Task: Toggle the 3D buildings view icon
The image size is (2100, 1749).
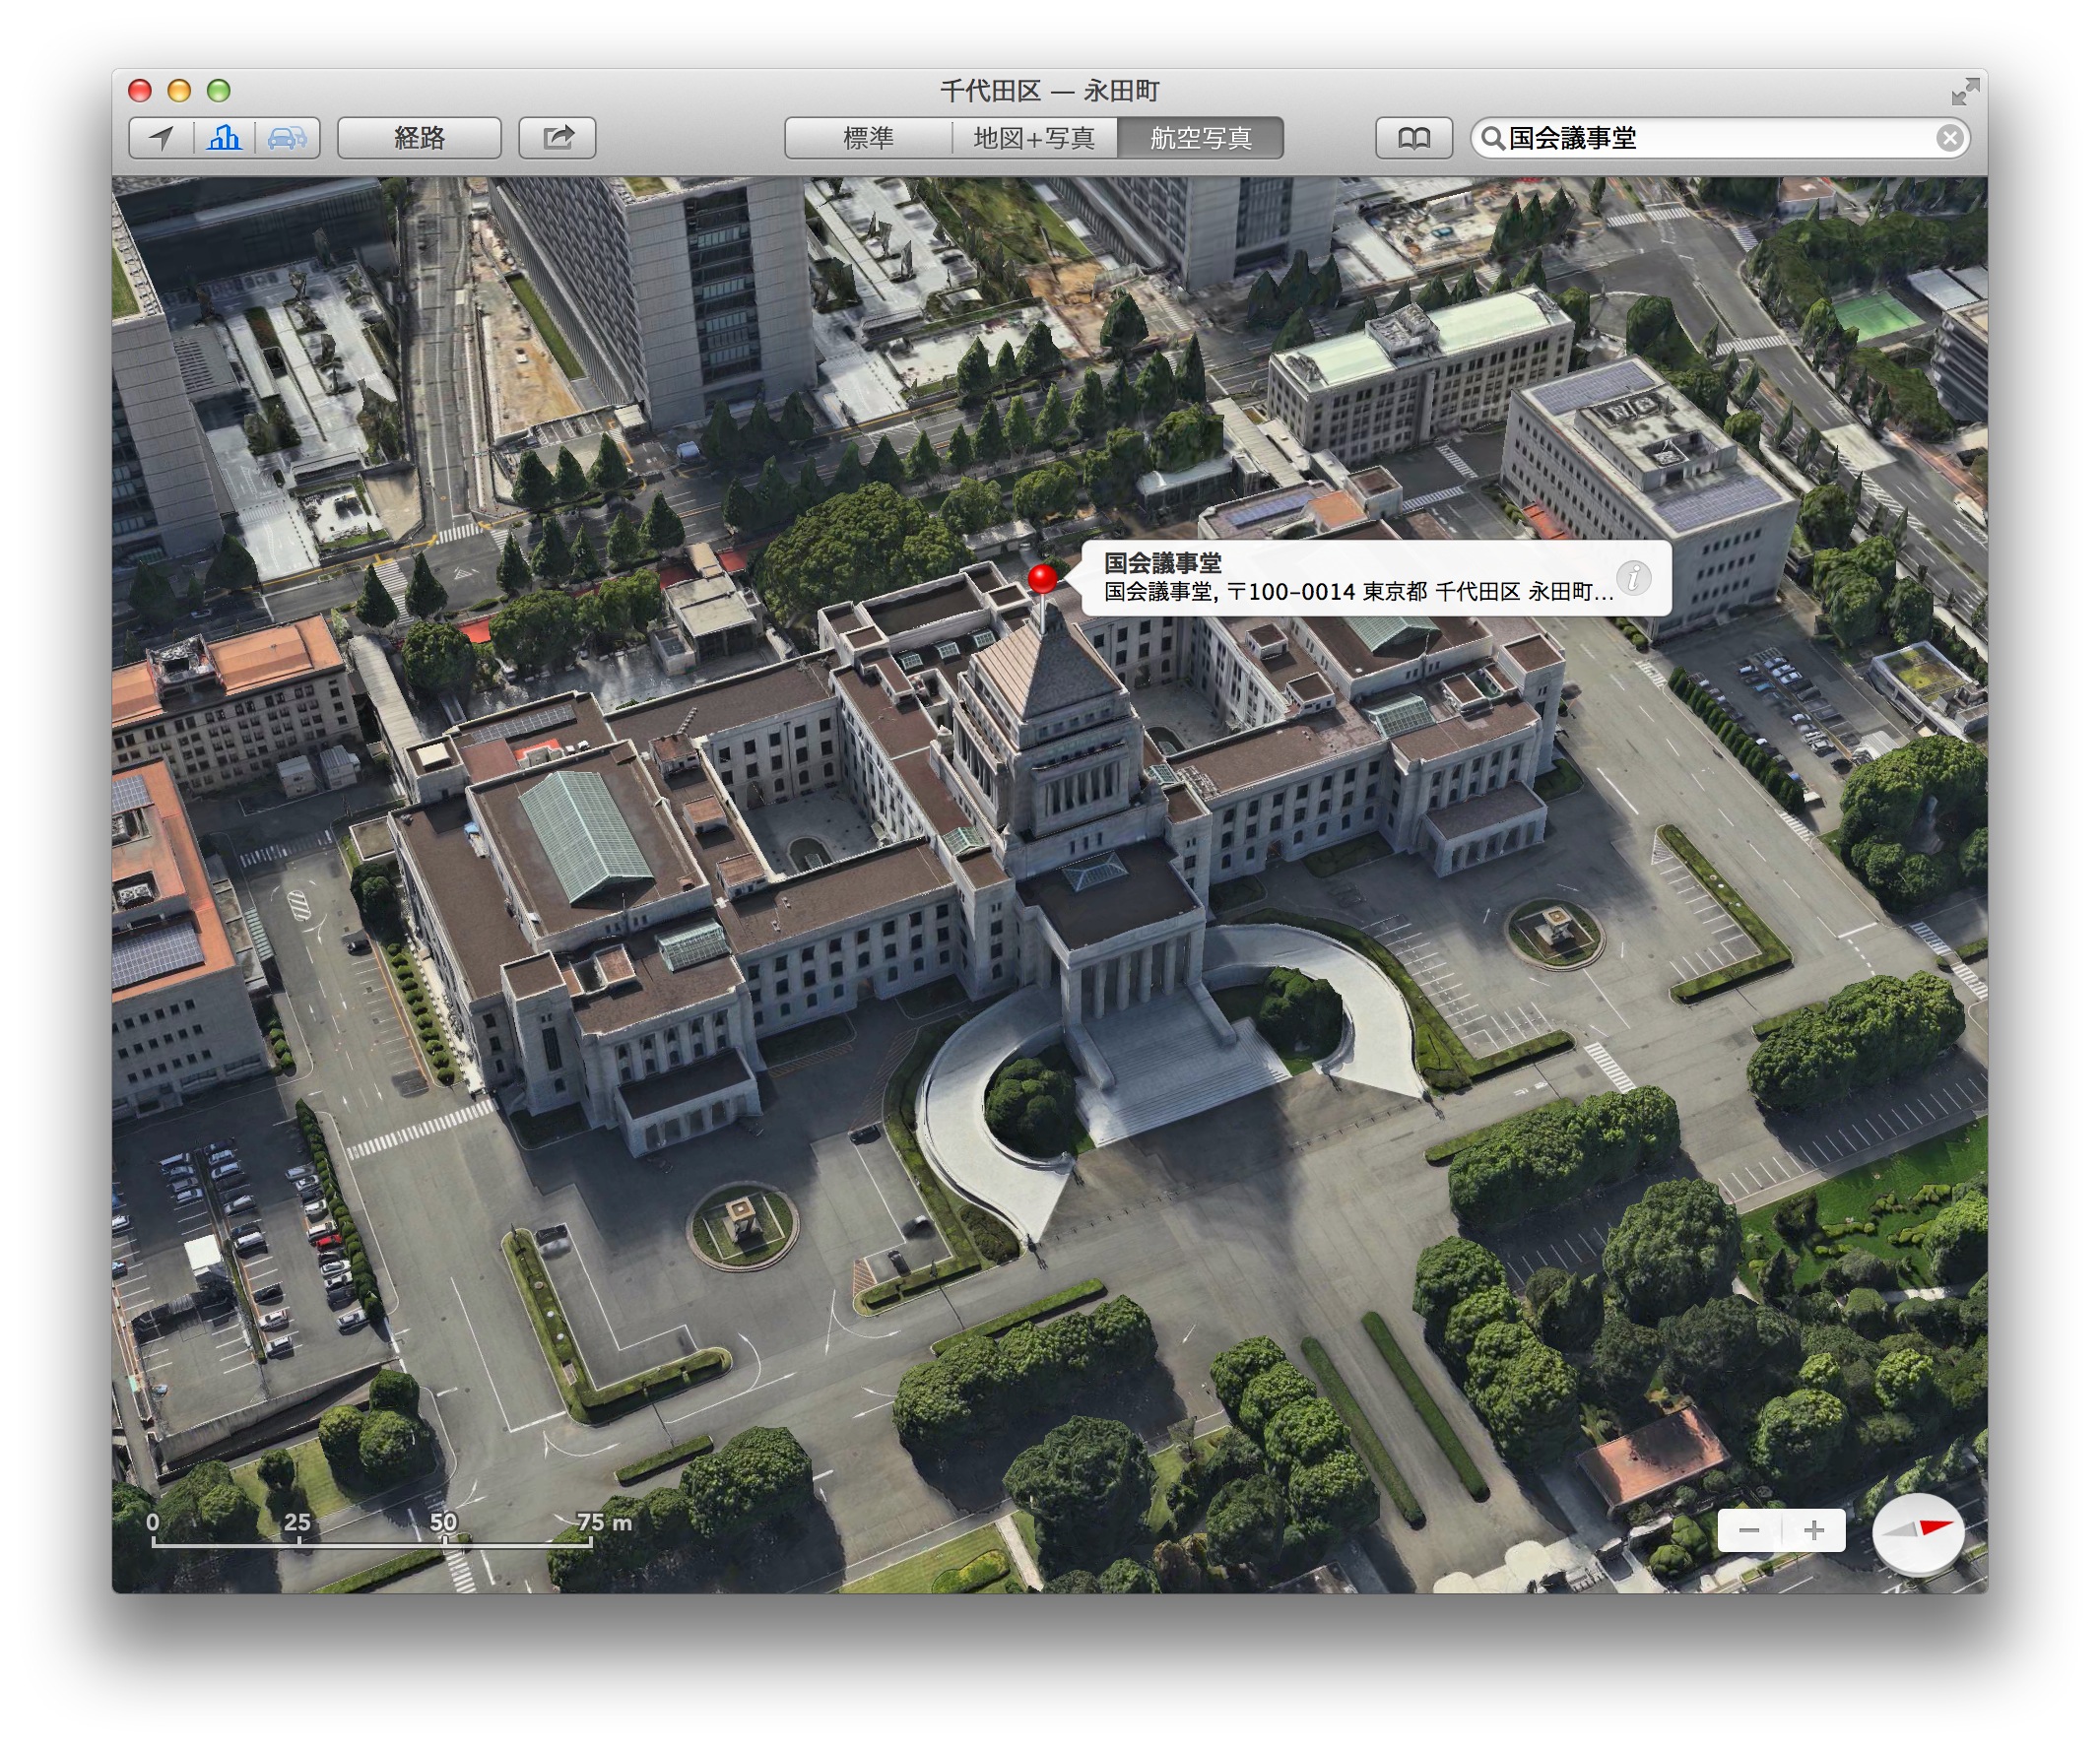Action: click(224, 138)
